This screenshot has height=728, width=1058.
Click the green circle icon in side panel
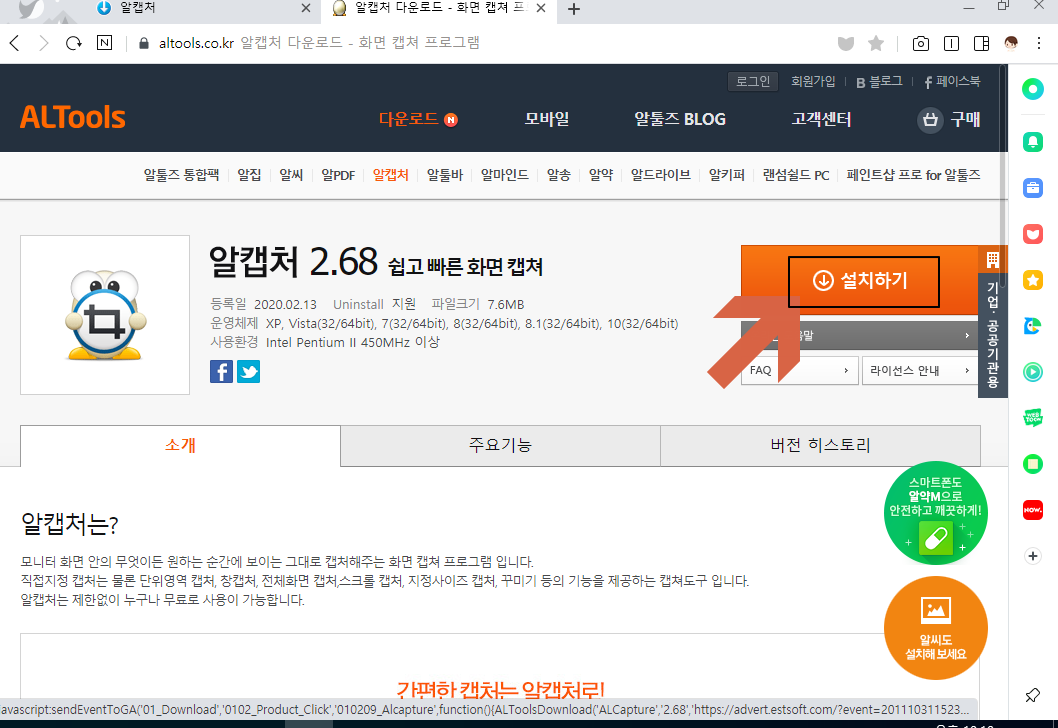[1032, 88]
